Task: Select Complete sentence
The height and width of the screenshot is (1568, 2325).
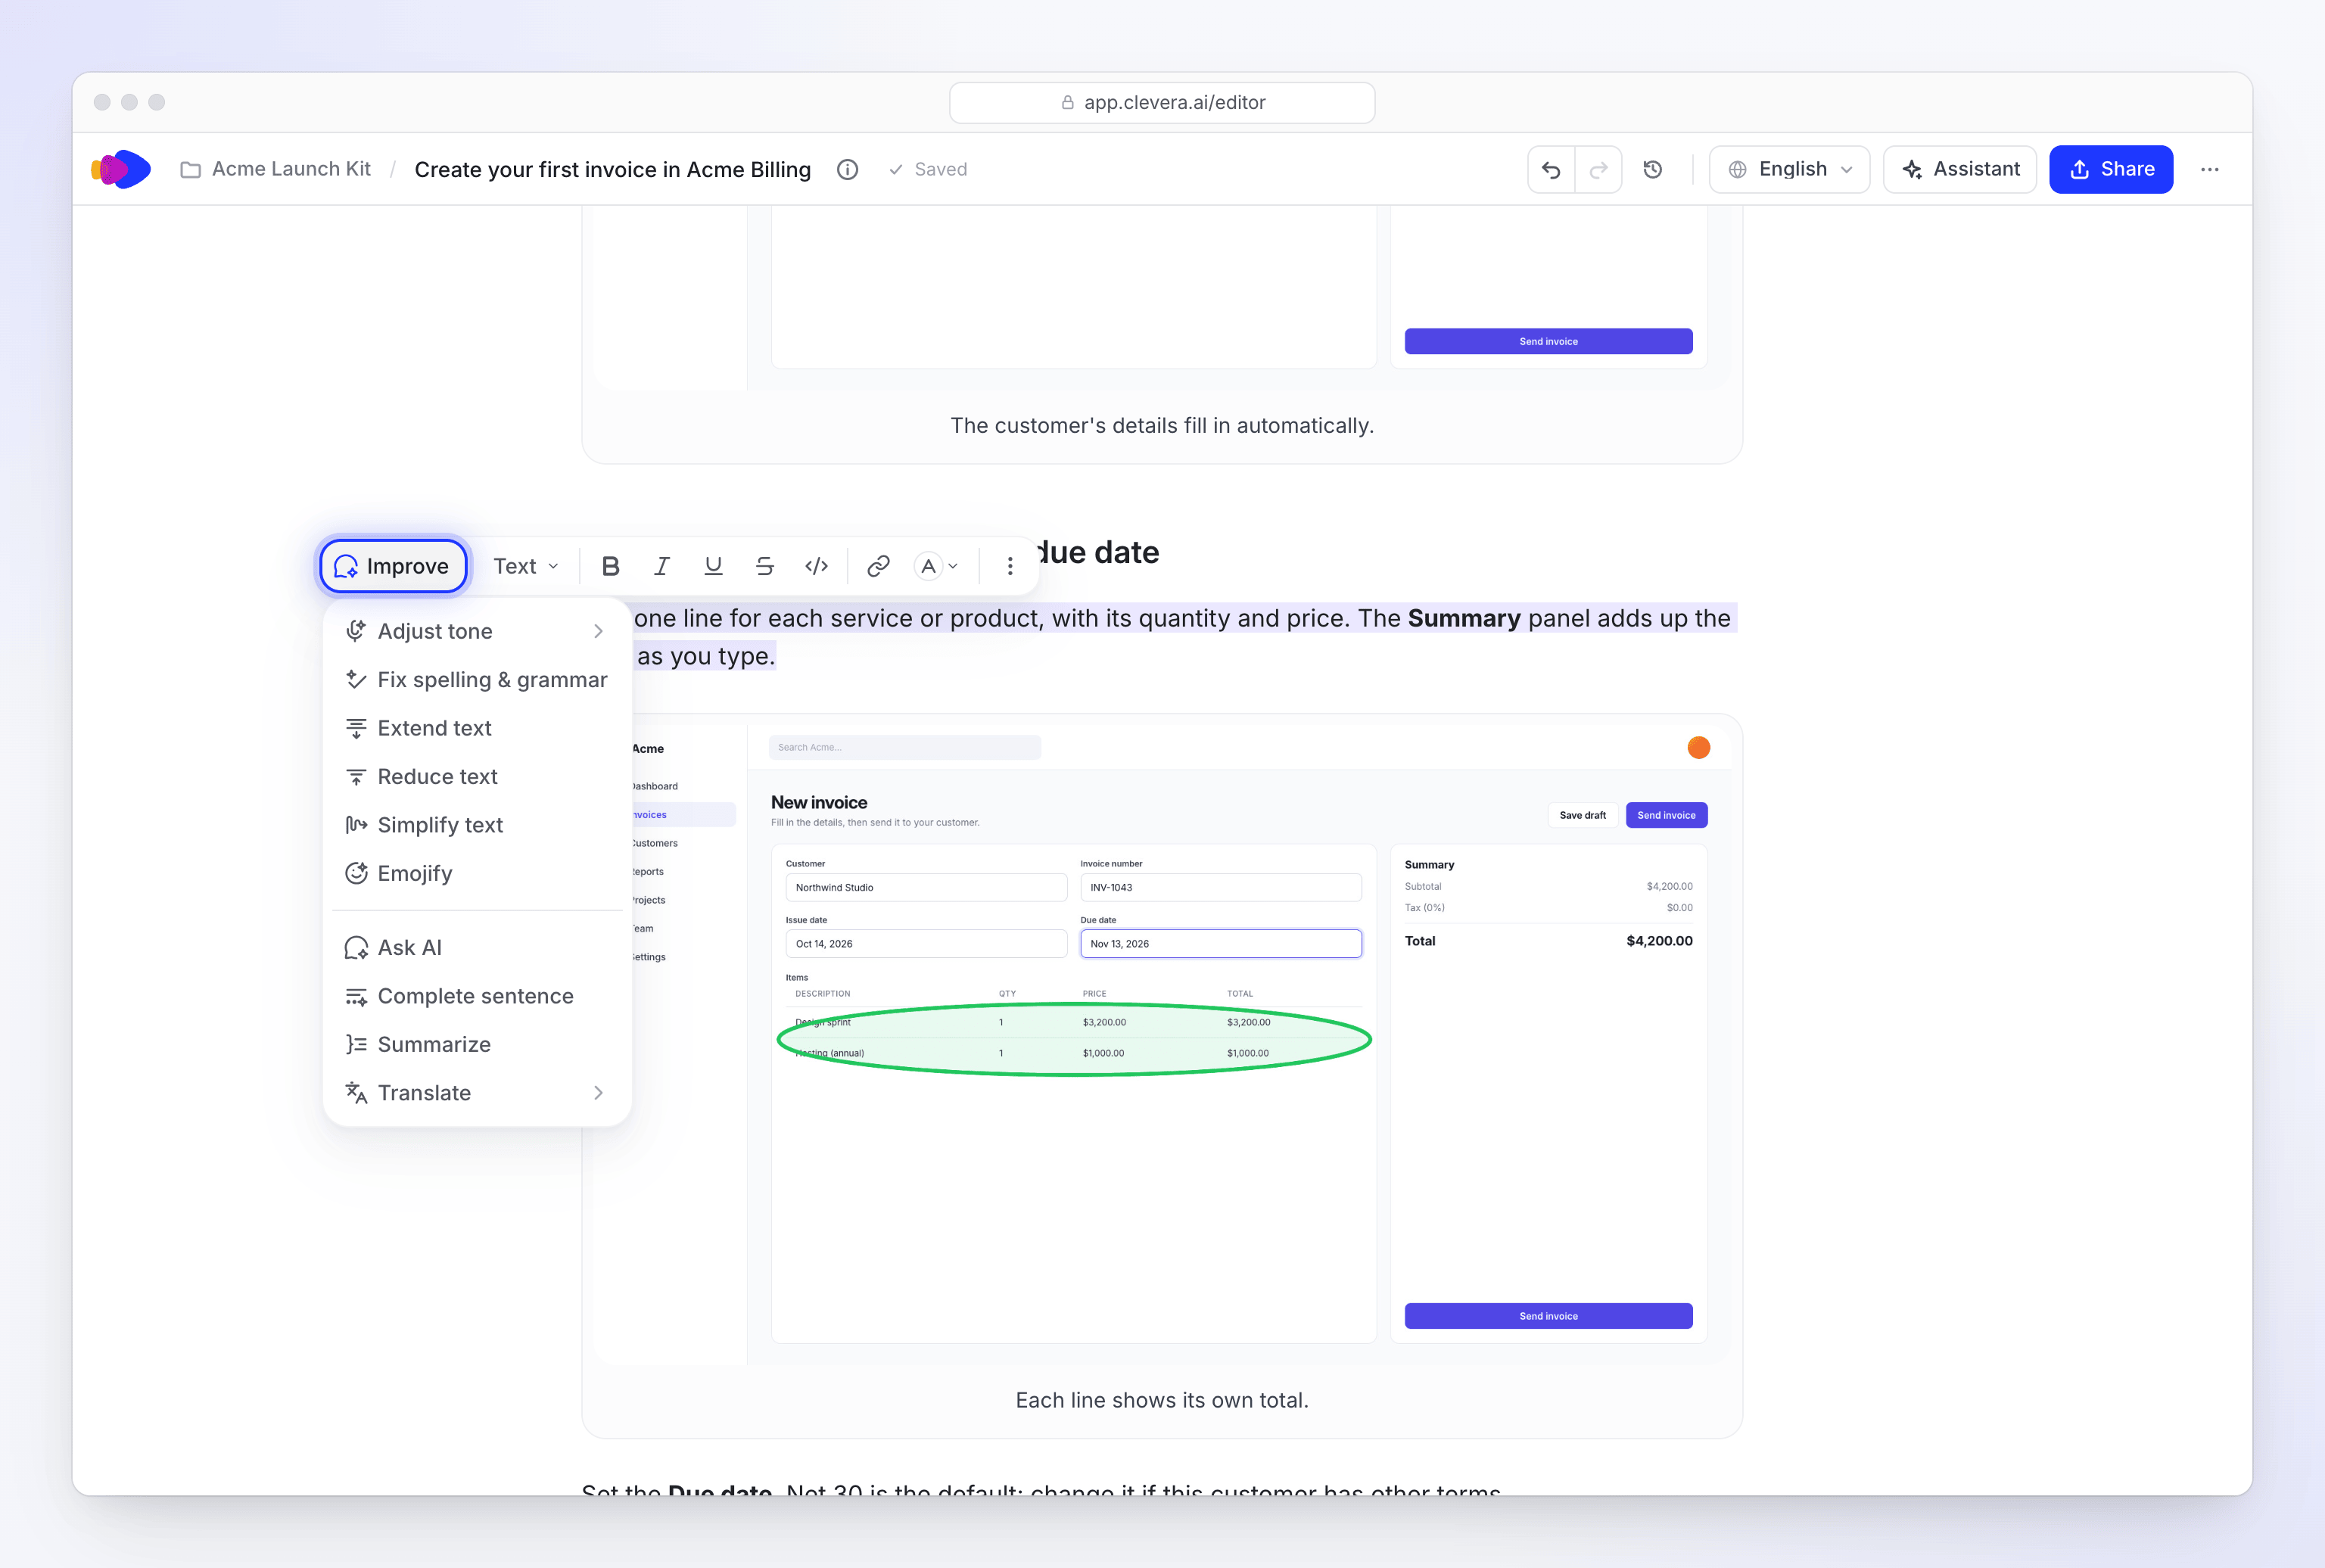Action: pyautogui.click(x=477, y=996)
